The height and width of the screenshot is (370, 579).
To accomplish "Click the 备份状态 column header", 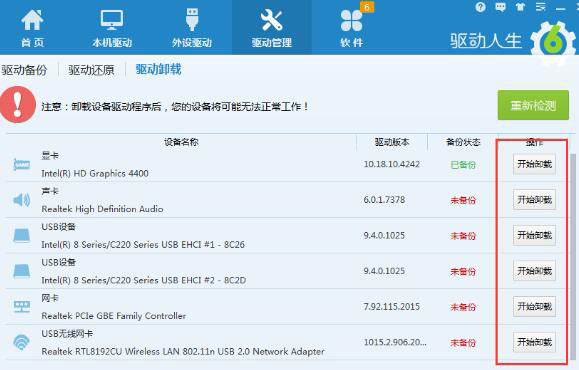I will coord(463,142).
